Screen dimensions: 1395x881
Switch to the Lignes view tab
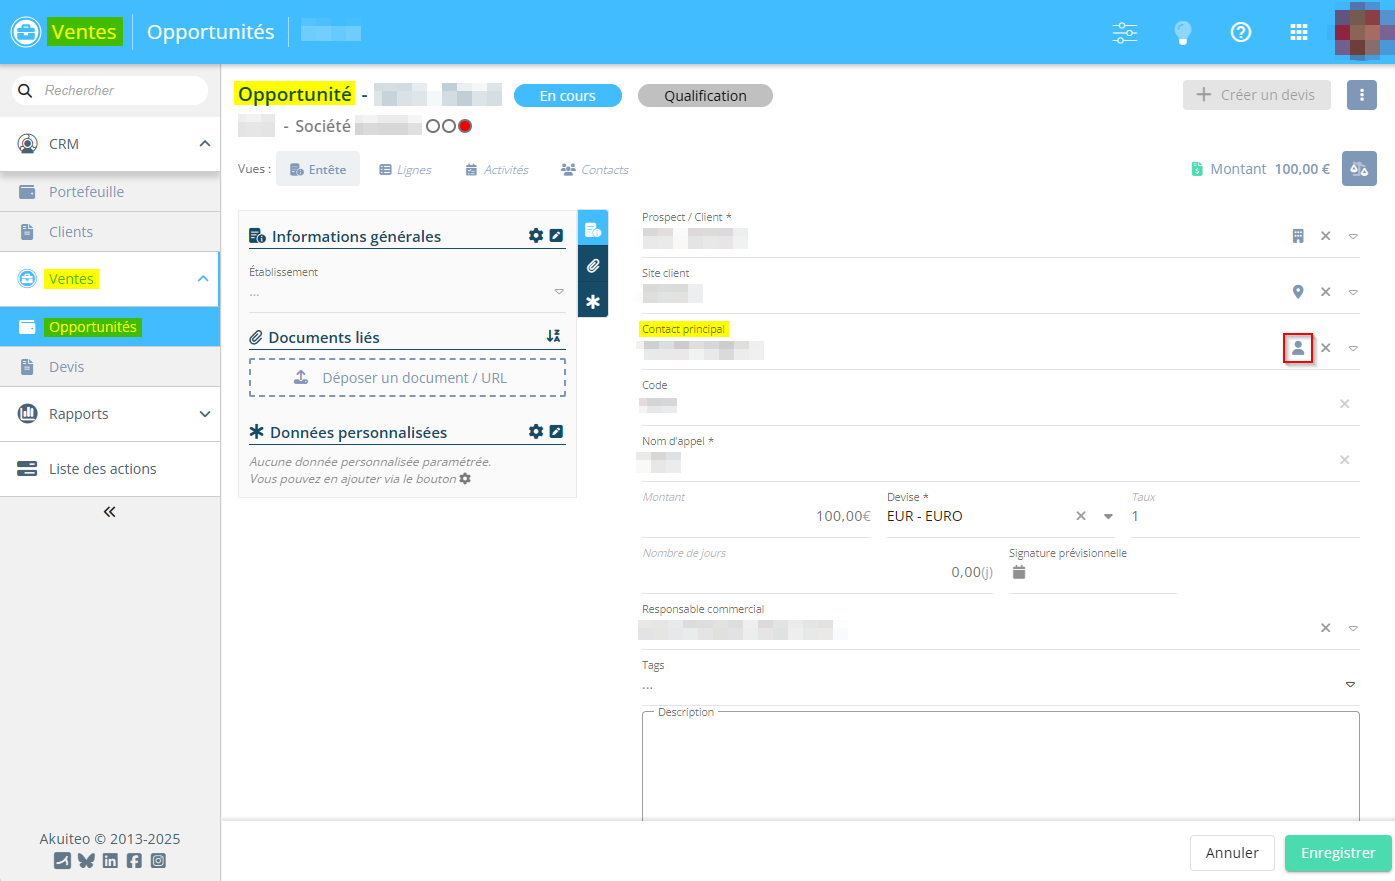pos(405,170)
